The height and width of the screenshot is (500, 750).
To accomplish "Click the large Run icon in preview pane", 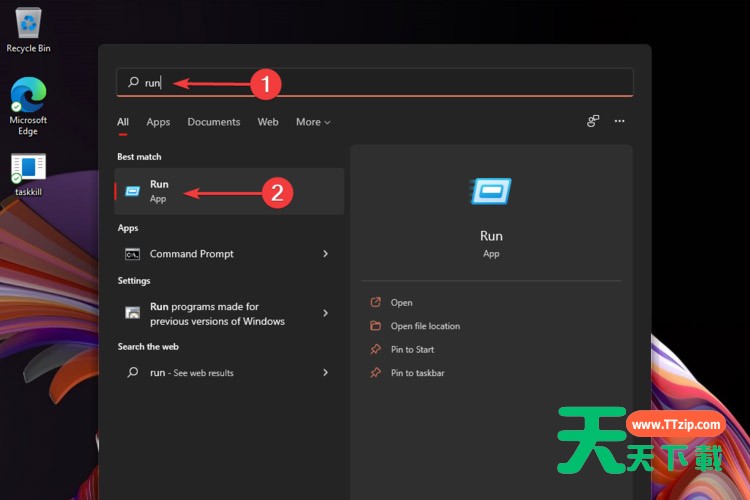I will 491,191.
